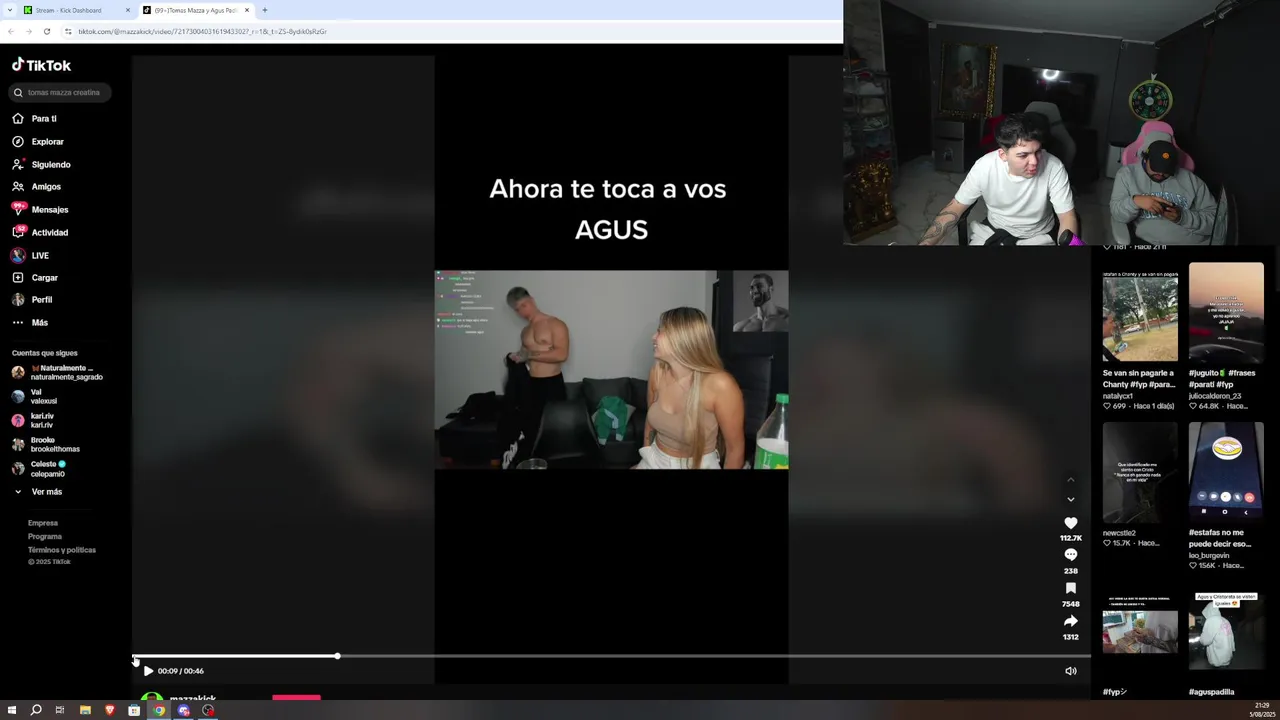Image resolution: width=1280 pixels, height=720 pixels.
Task: Click the progress bar playhead knob
Action: [337, 656]
